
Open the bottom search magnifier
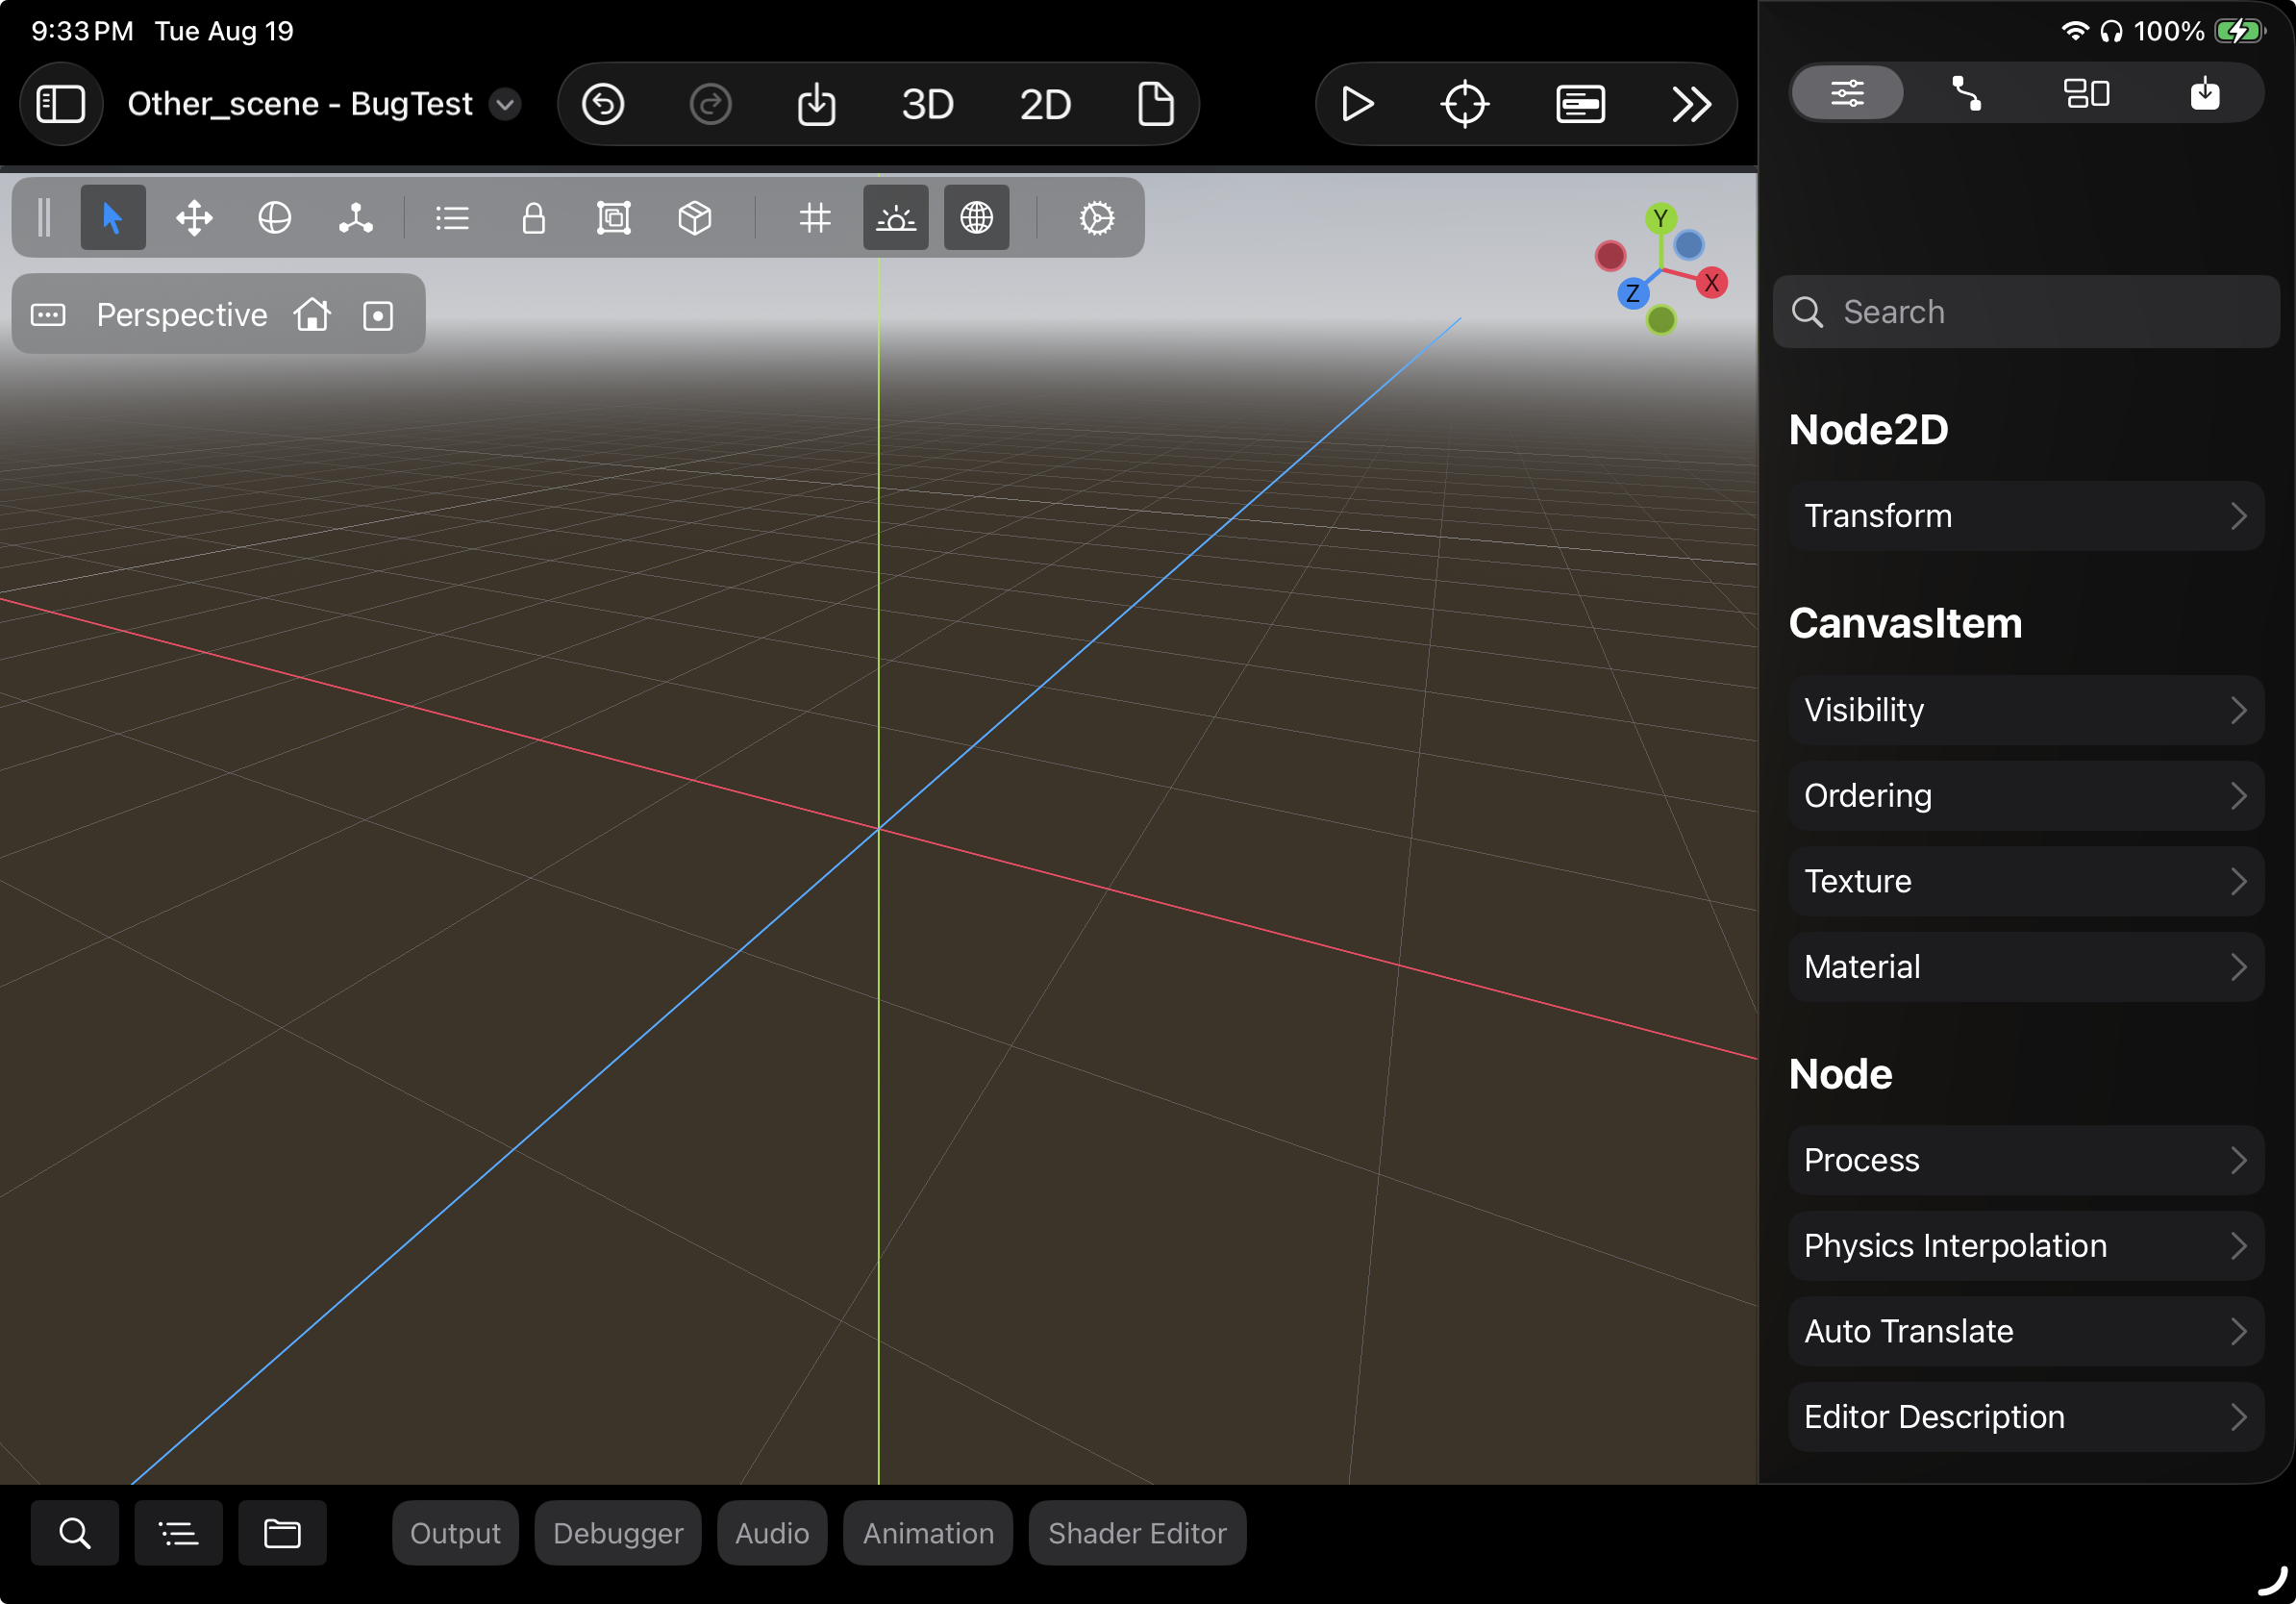click(75, 1533)
